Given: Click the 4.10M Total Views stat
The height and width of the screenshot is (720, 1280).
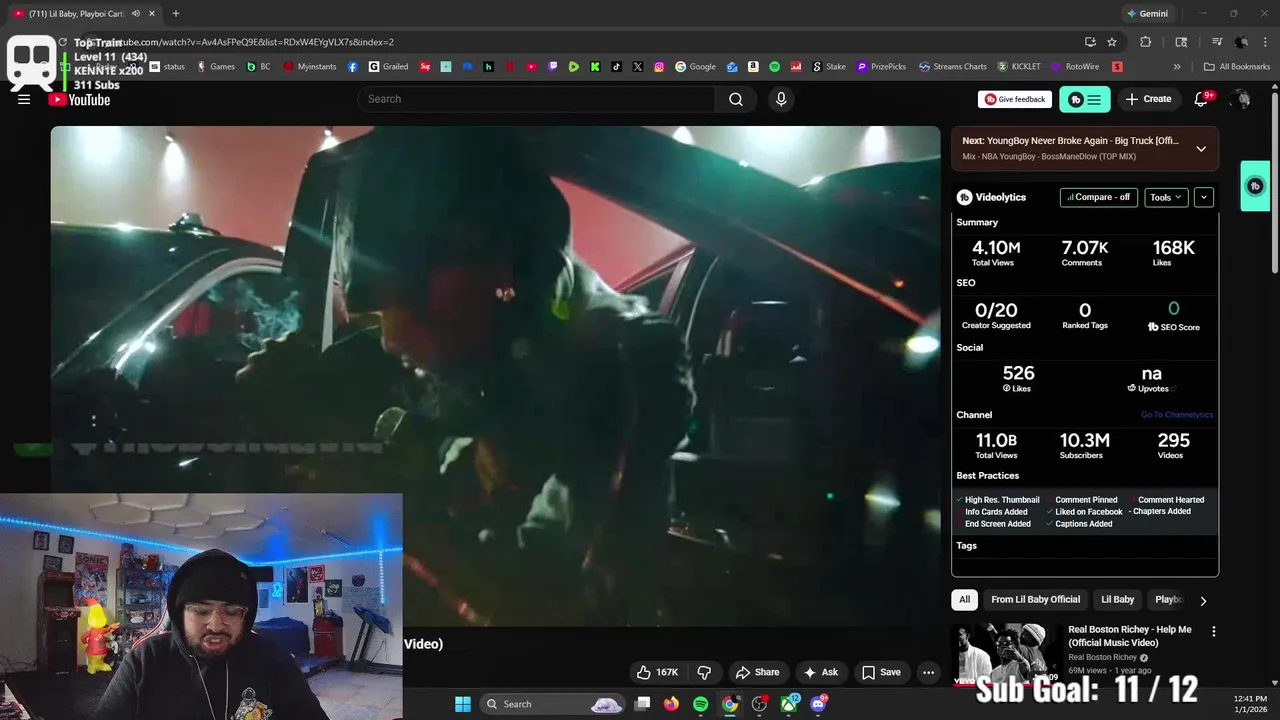Looking at the screenshot, I should tap(995, 253).
